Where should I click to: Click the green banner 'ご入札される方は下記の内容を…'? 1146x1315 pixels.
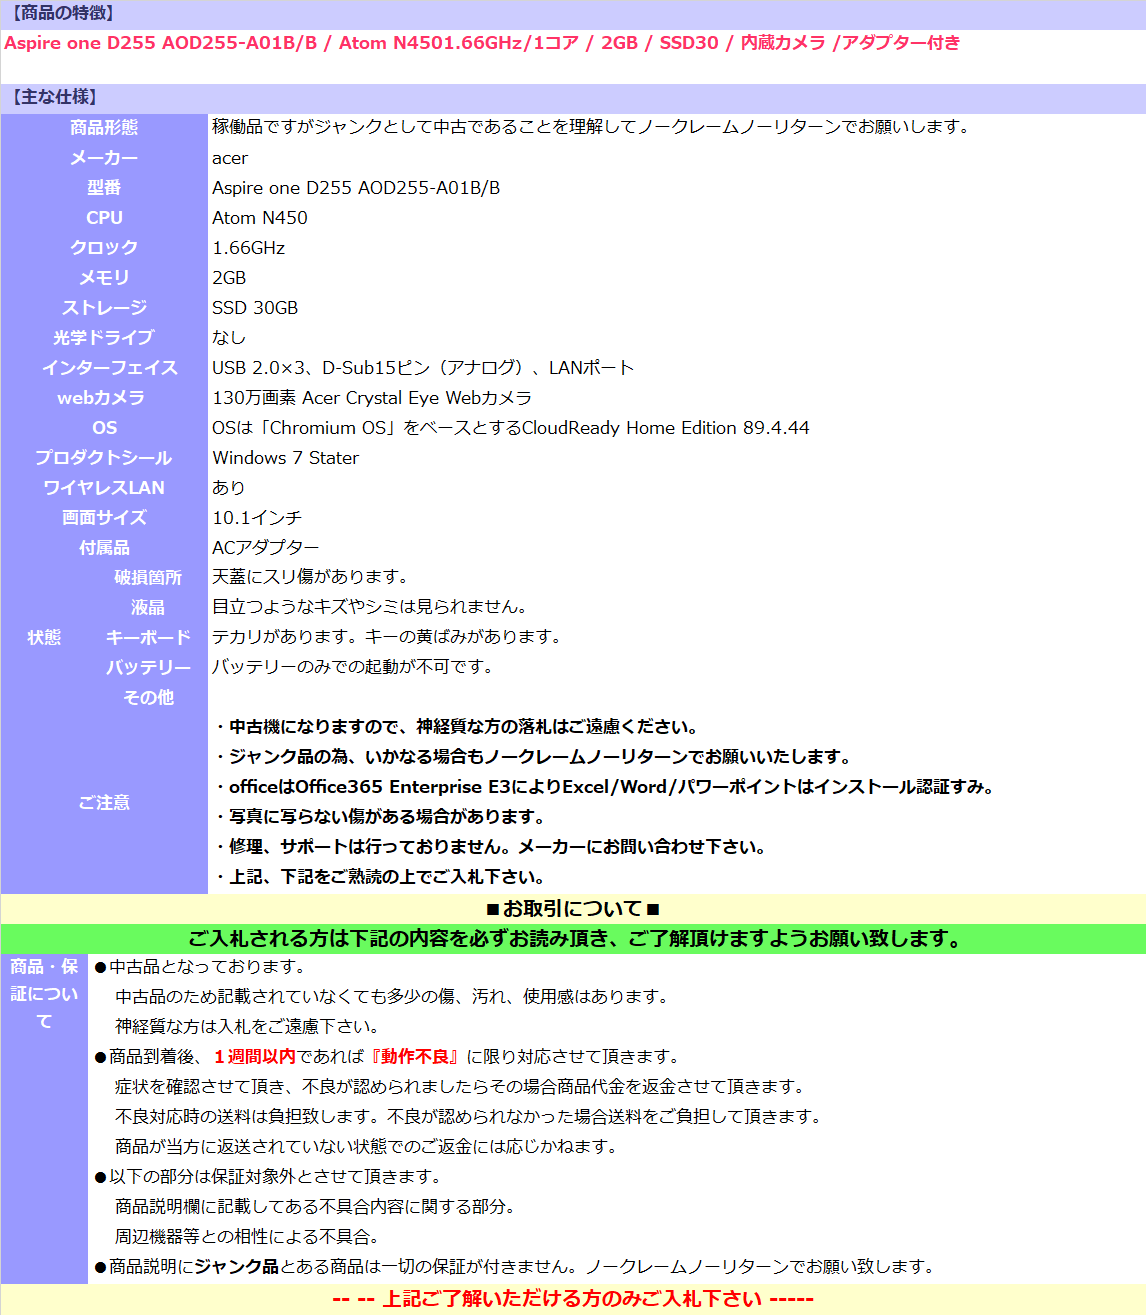tap(573, 939)
